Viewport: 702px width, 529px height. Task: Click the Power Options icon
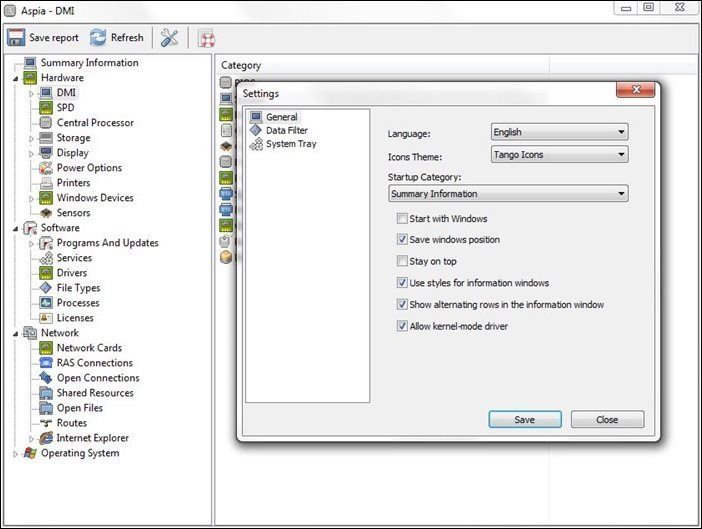tap(46, 168)
